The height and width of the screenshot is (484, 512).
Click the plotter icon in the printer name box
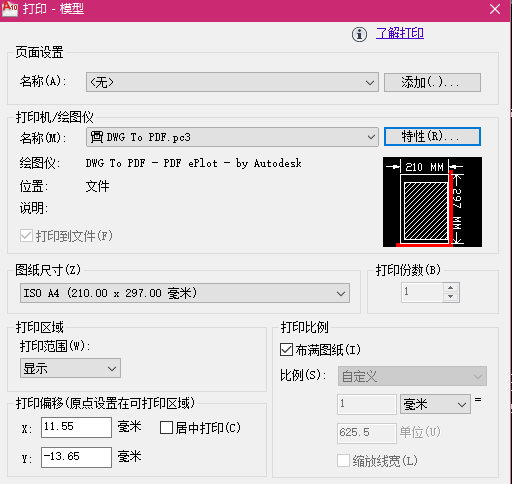[x=97, y=137]
